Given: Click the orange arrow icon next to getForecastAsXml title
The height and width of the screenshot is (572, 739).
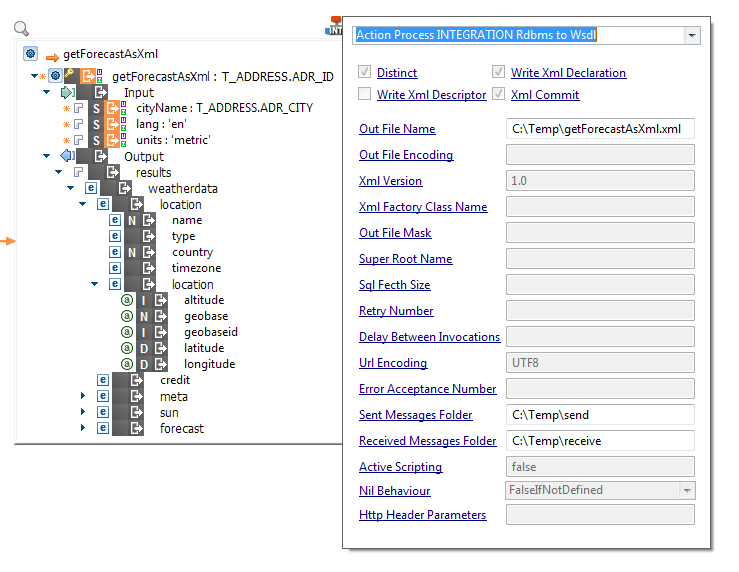Looking at the screenshot, I should point(52,57).
